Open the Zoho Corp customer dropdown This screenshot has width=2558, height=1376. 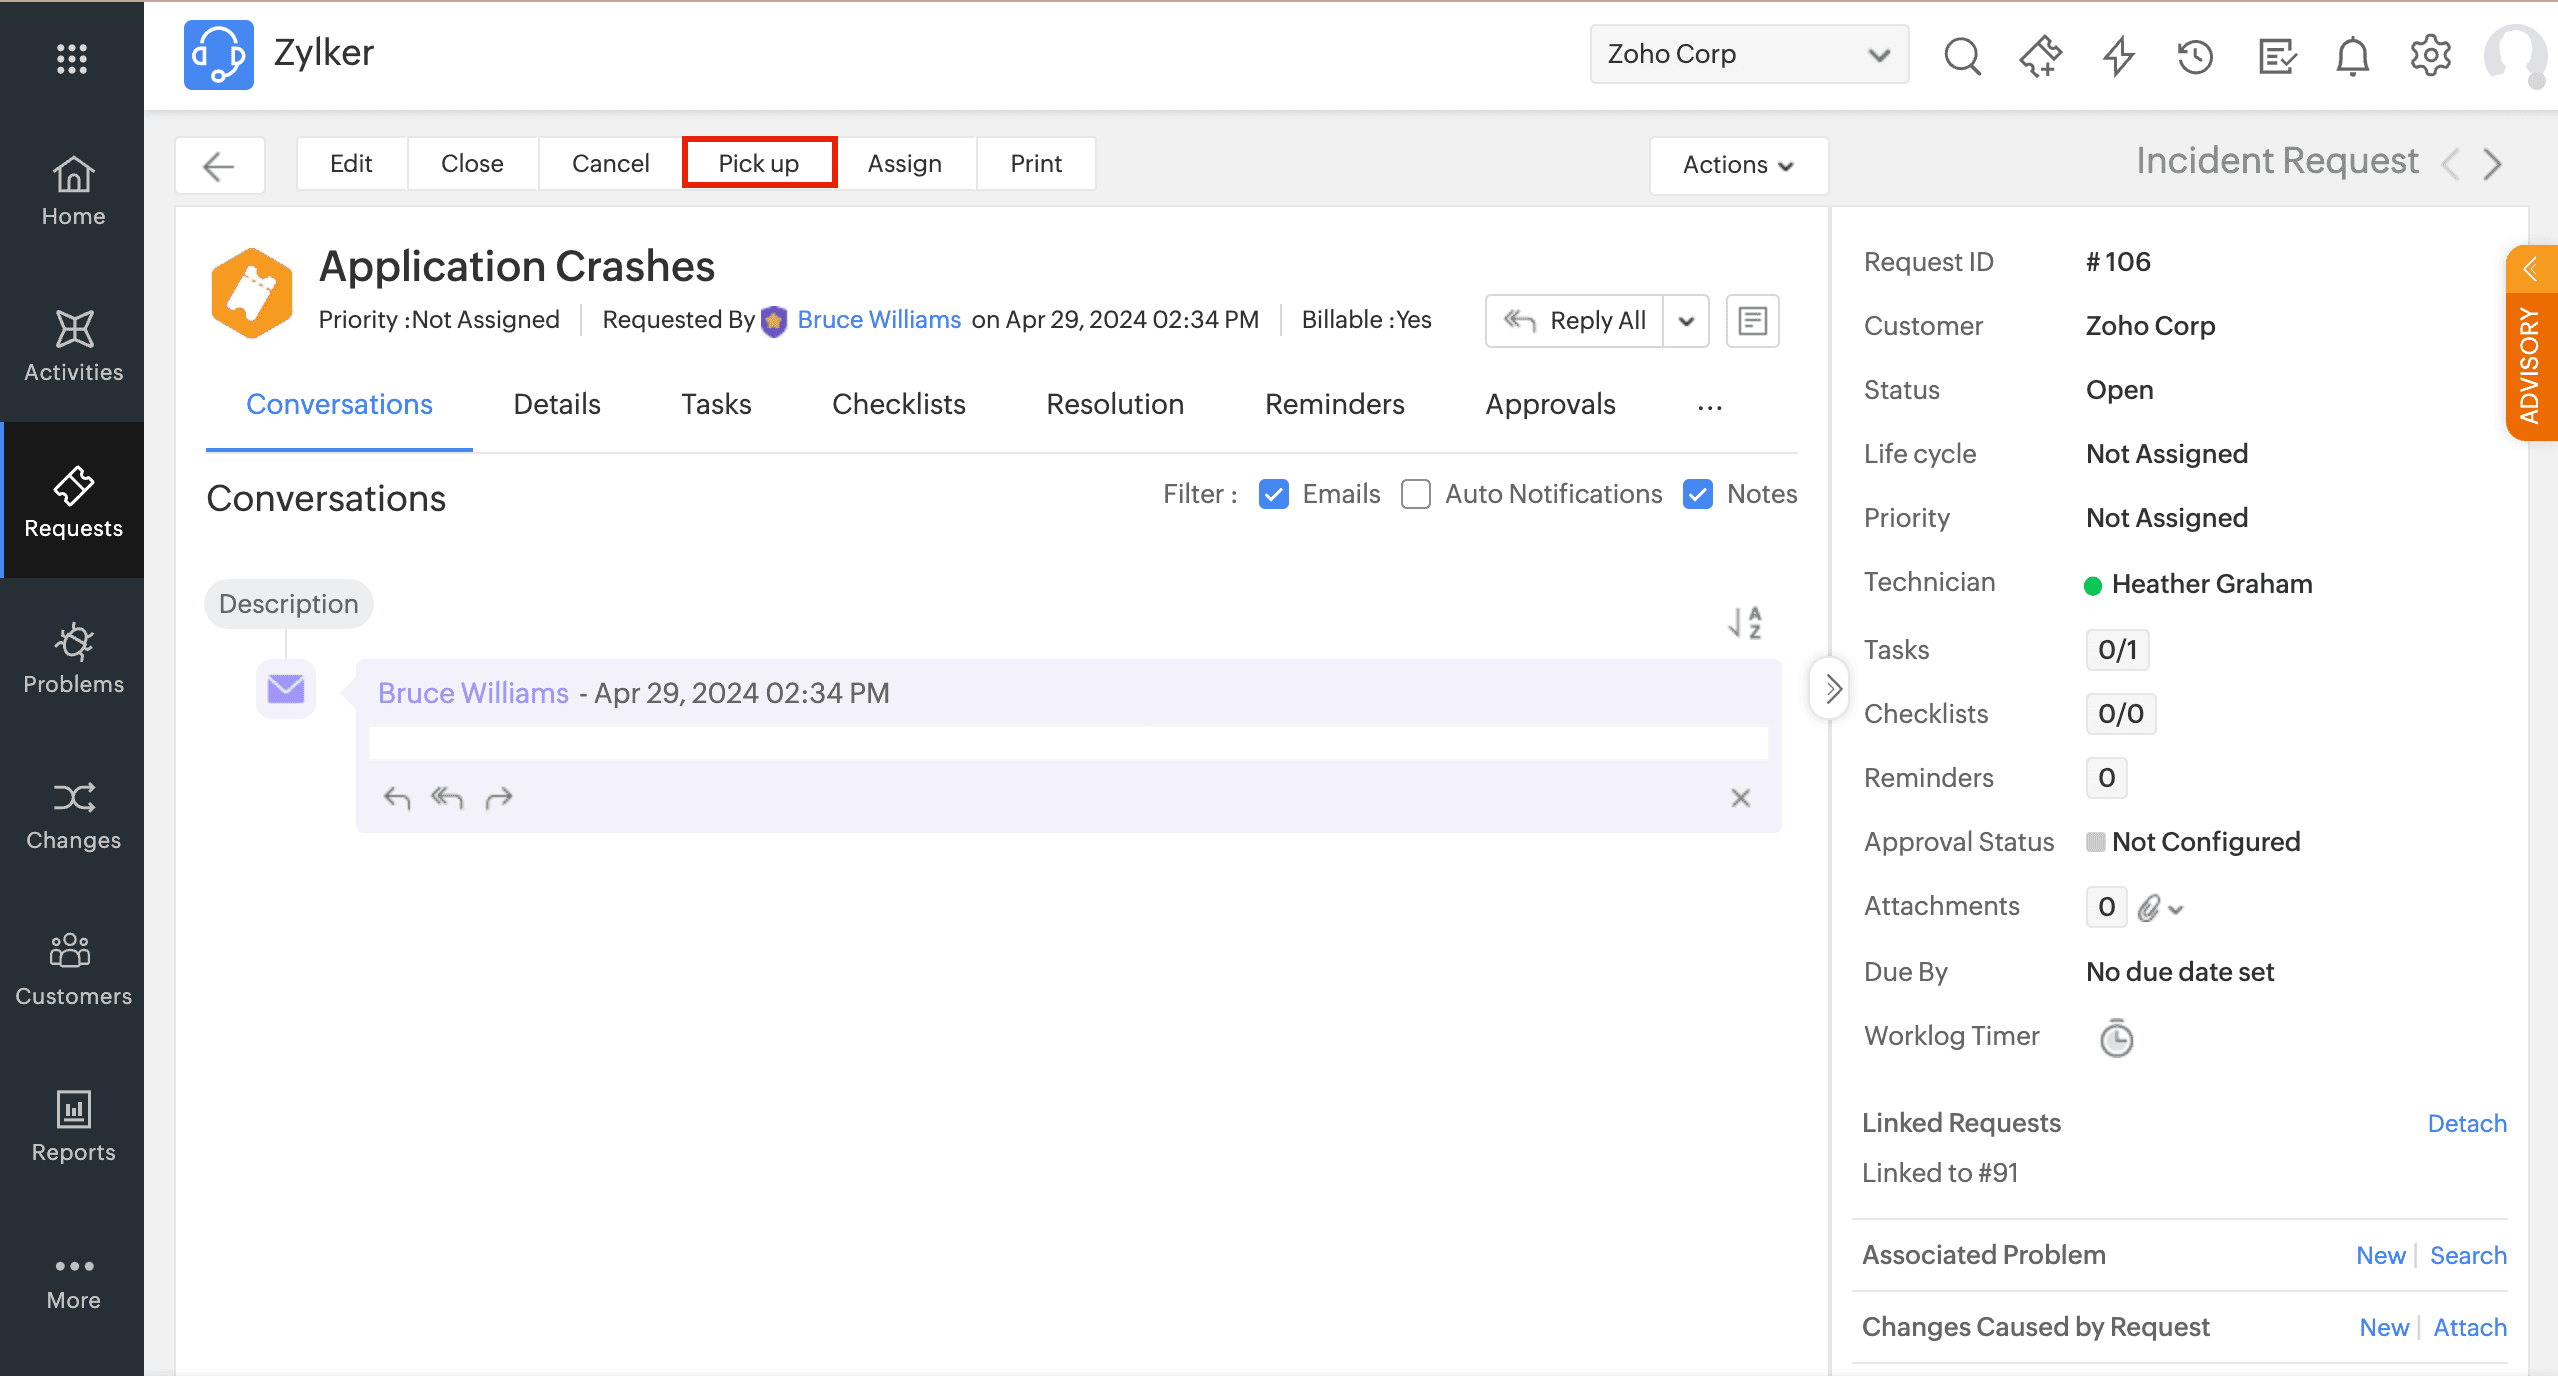1748,54
